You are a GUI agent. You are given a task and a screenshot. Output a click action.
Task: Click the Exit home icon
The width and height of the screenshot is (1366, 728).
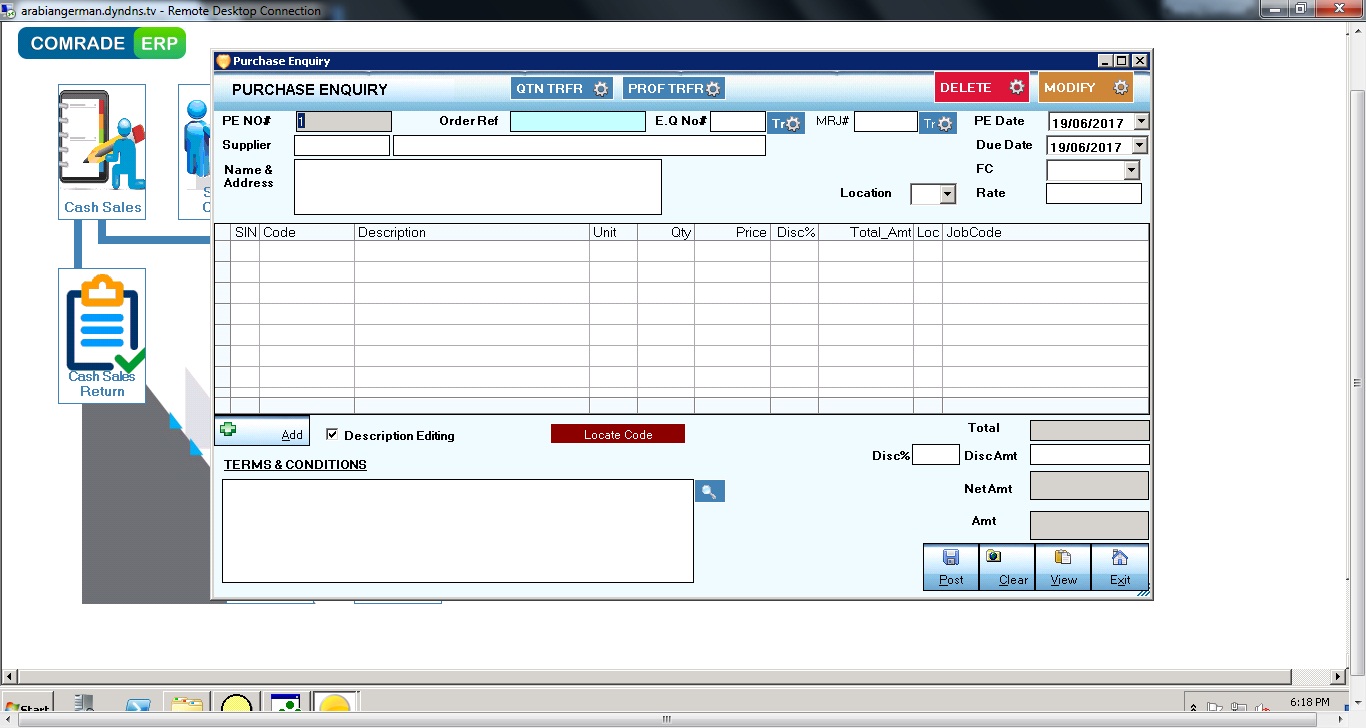tap(1118, 558)
